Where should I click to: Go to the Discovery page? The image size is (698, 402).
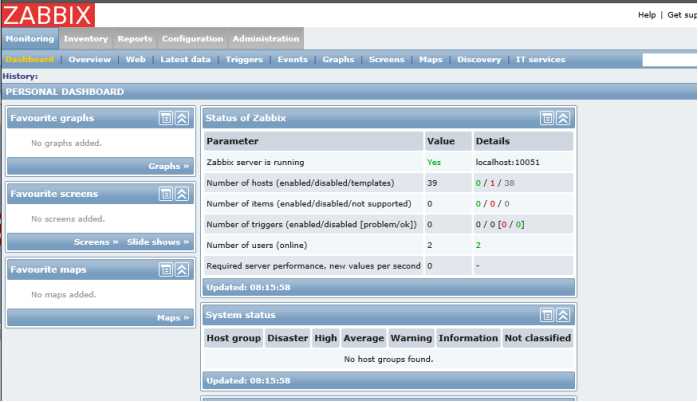coord(479,60)
